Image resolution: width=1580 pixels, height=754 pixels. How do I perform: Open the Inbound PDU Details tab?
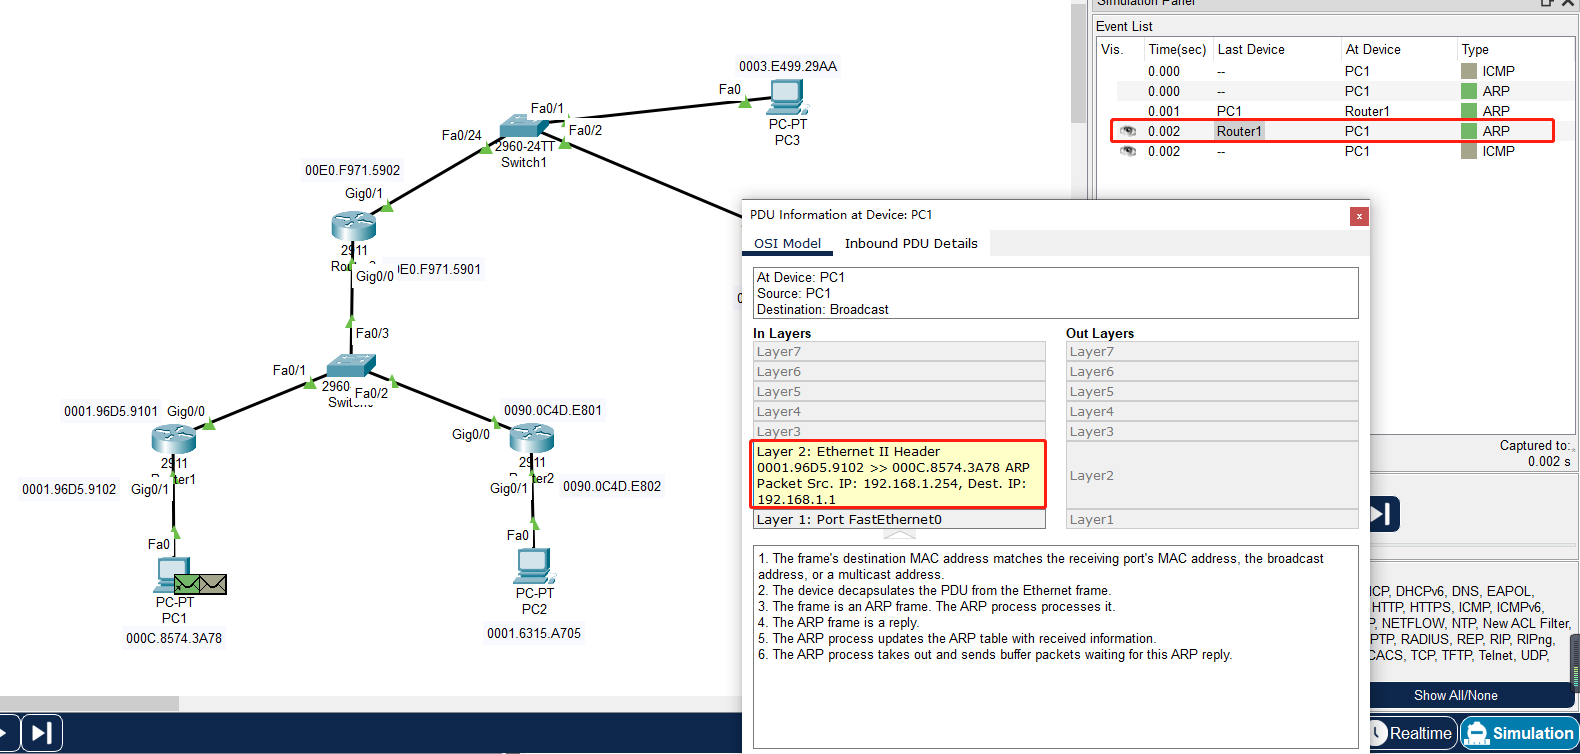point(911,243)
